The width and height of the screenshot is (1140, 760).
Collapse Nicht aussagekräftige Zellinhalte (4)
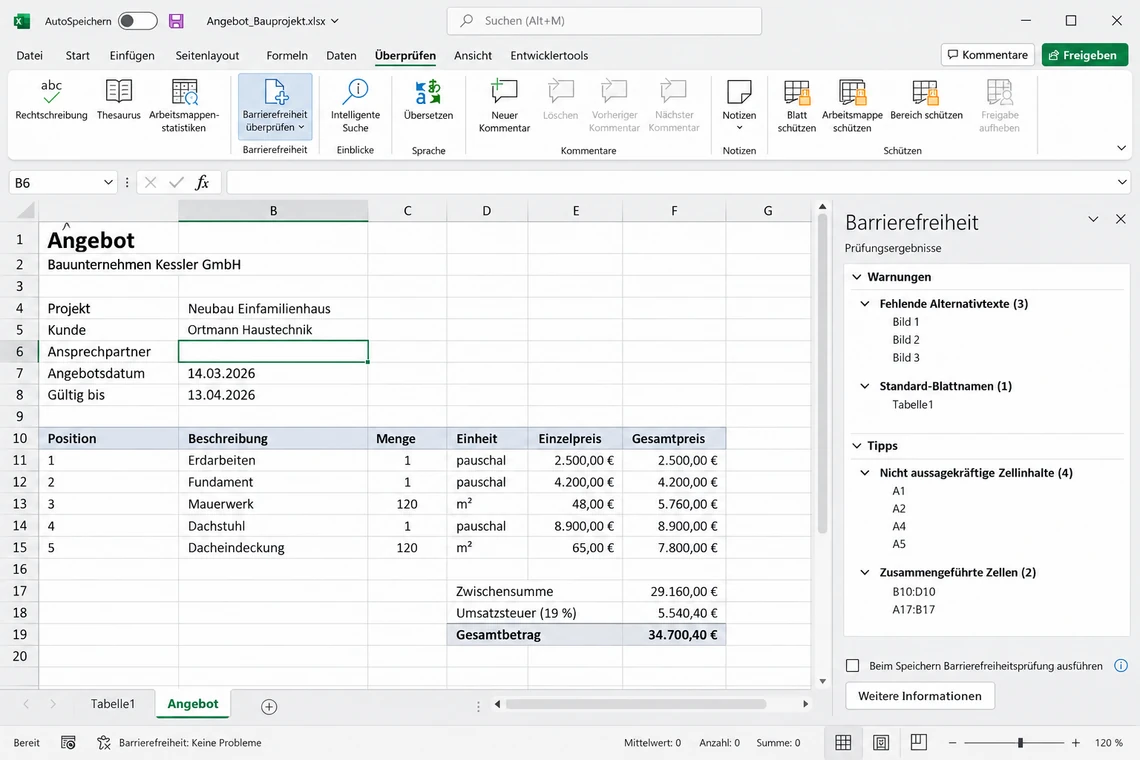click(x=864, y=472)
